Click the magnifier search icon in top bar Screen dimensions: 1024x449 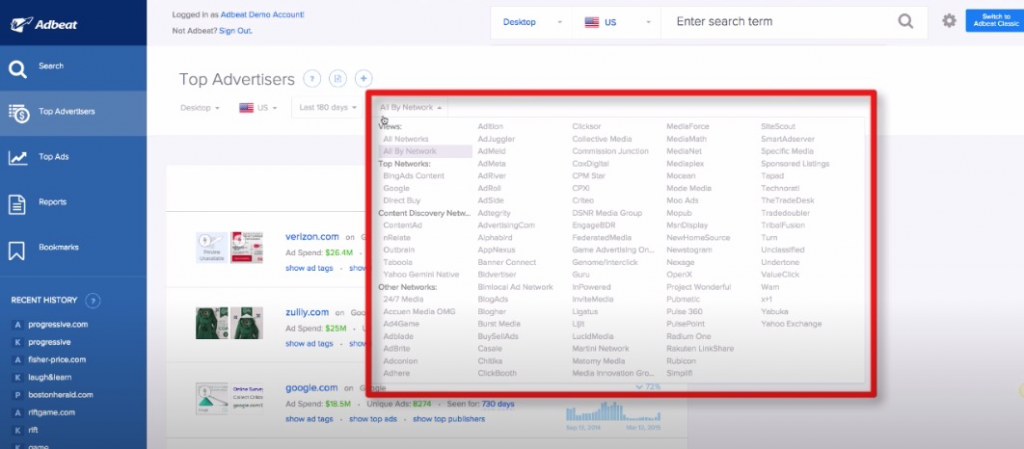click(x=905, y=22)
